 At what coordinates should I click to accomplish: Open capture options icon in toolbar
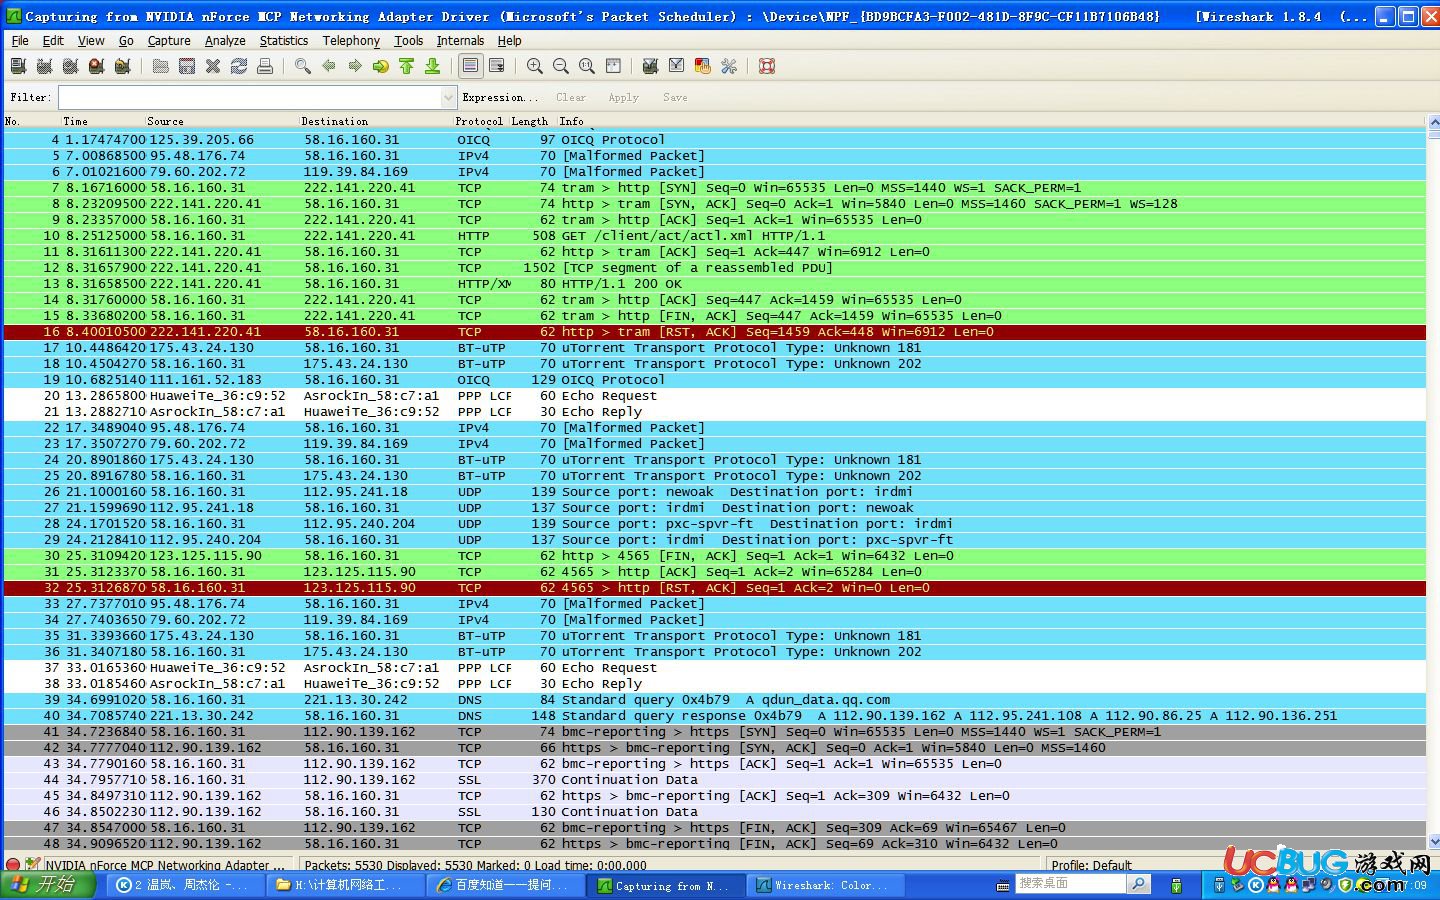pos(44,66)
